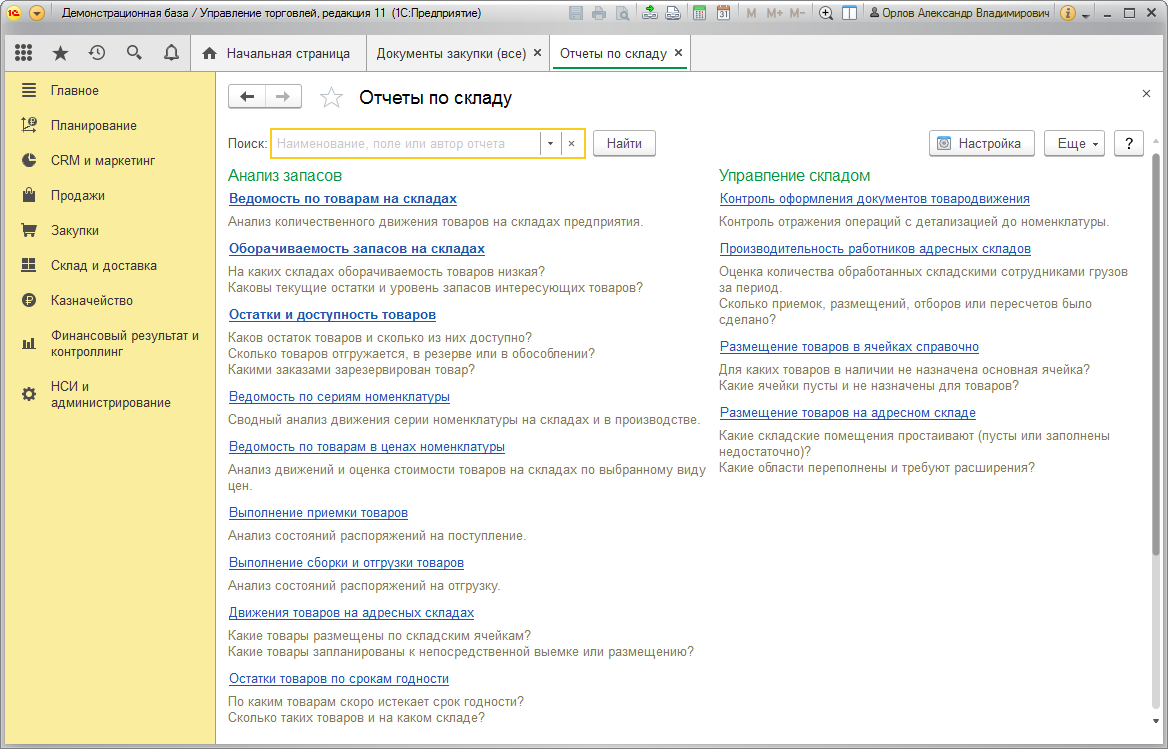1168x749 pixels.
Task: Open the calculator in the title bar
Action: click(x=699, y=13)
